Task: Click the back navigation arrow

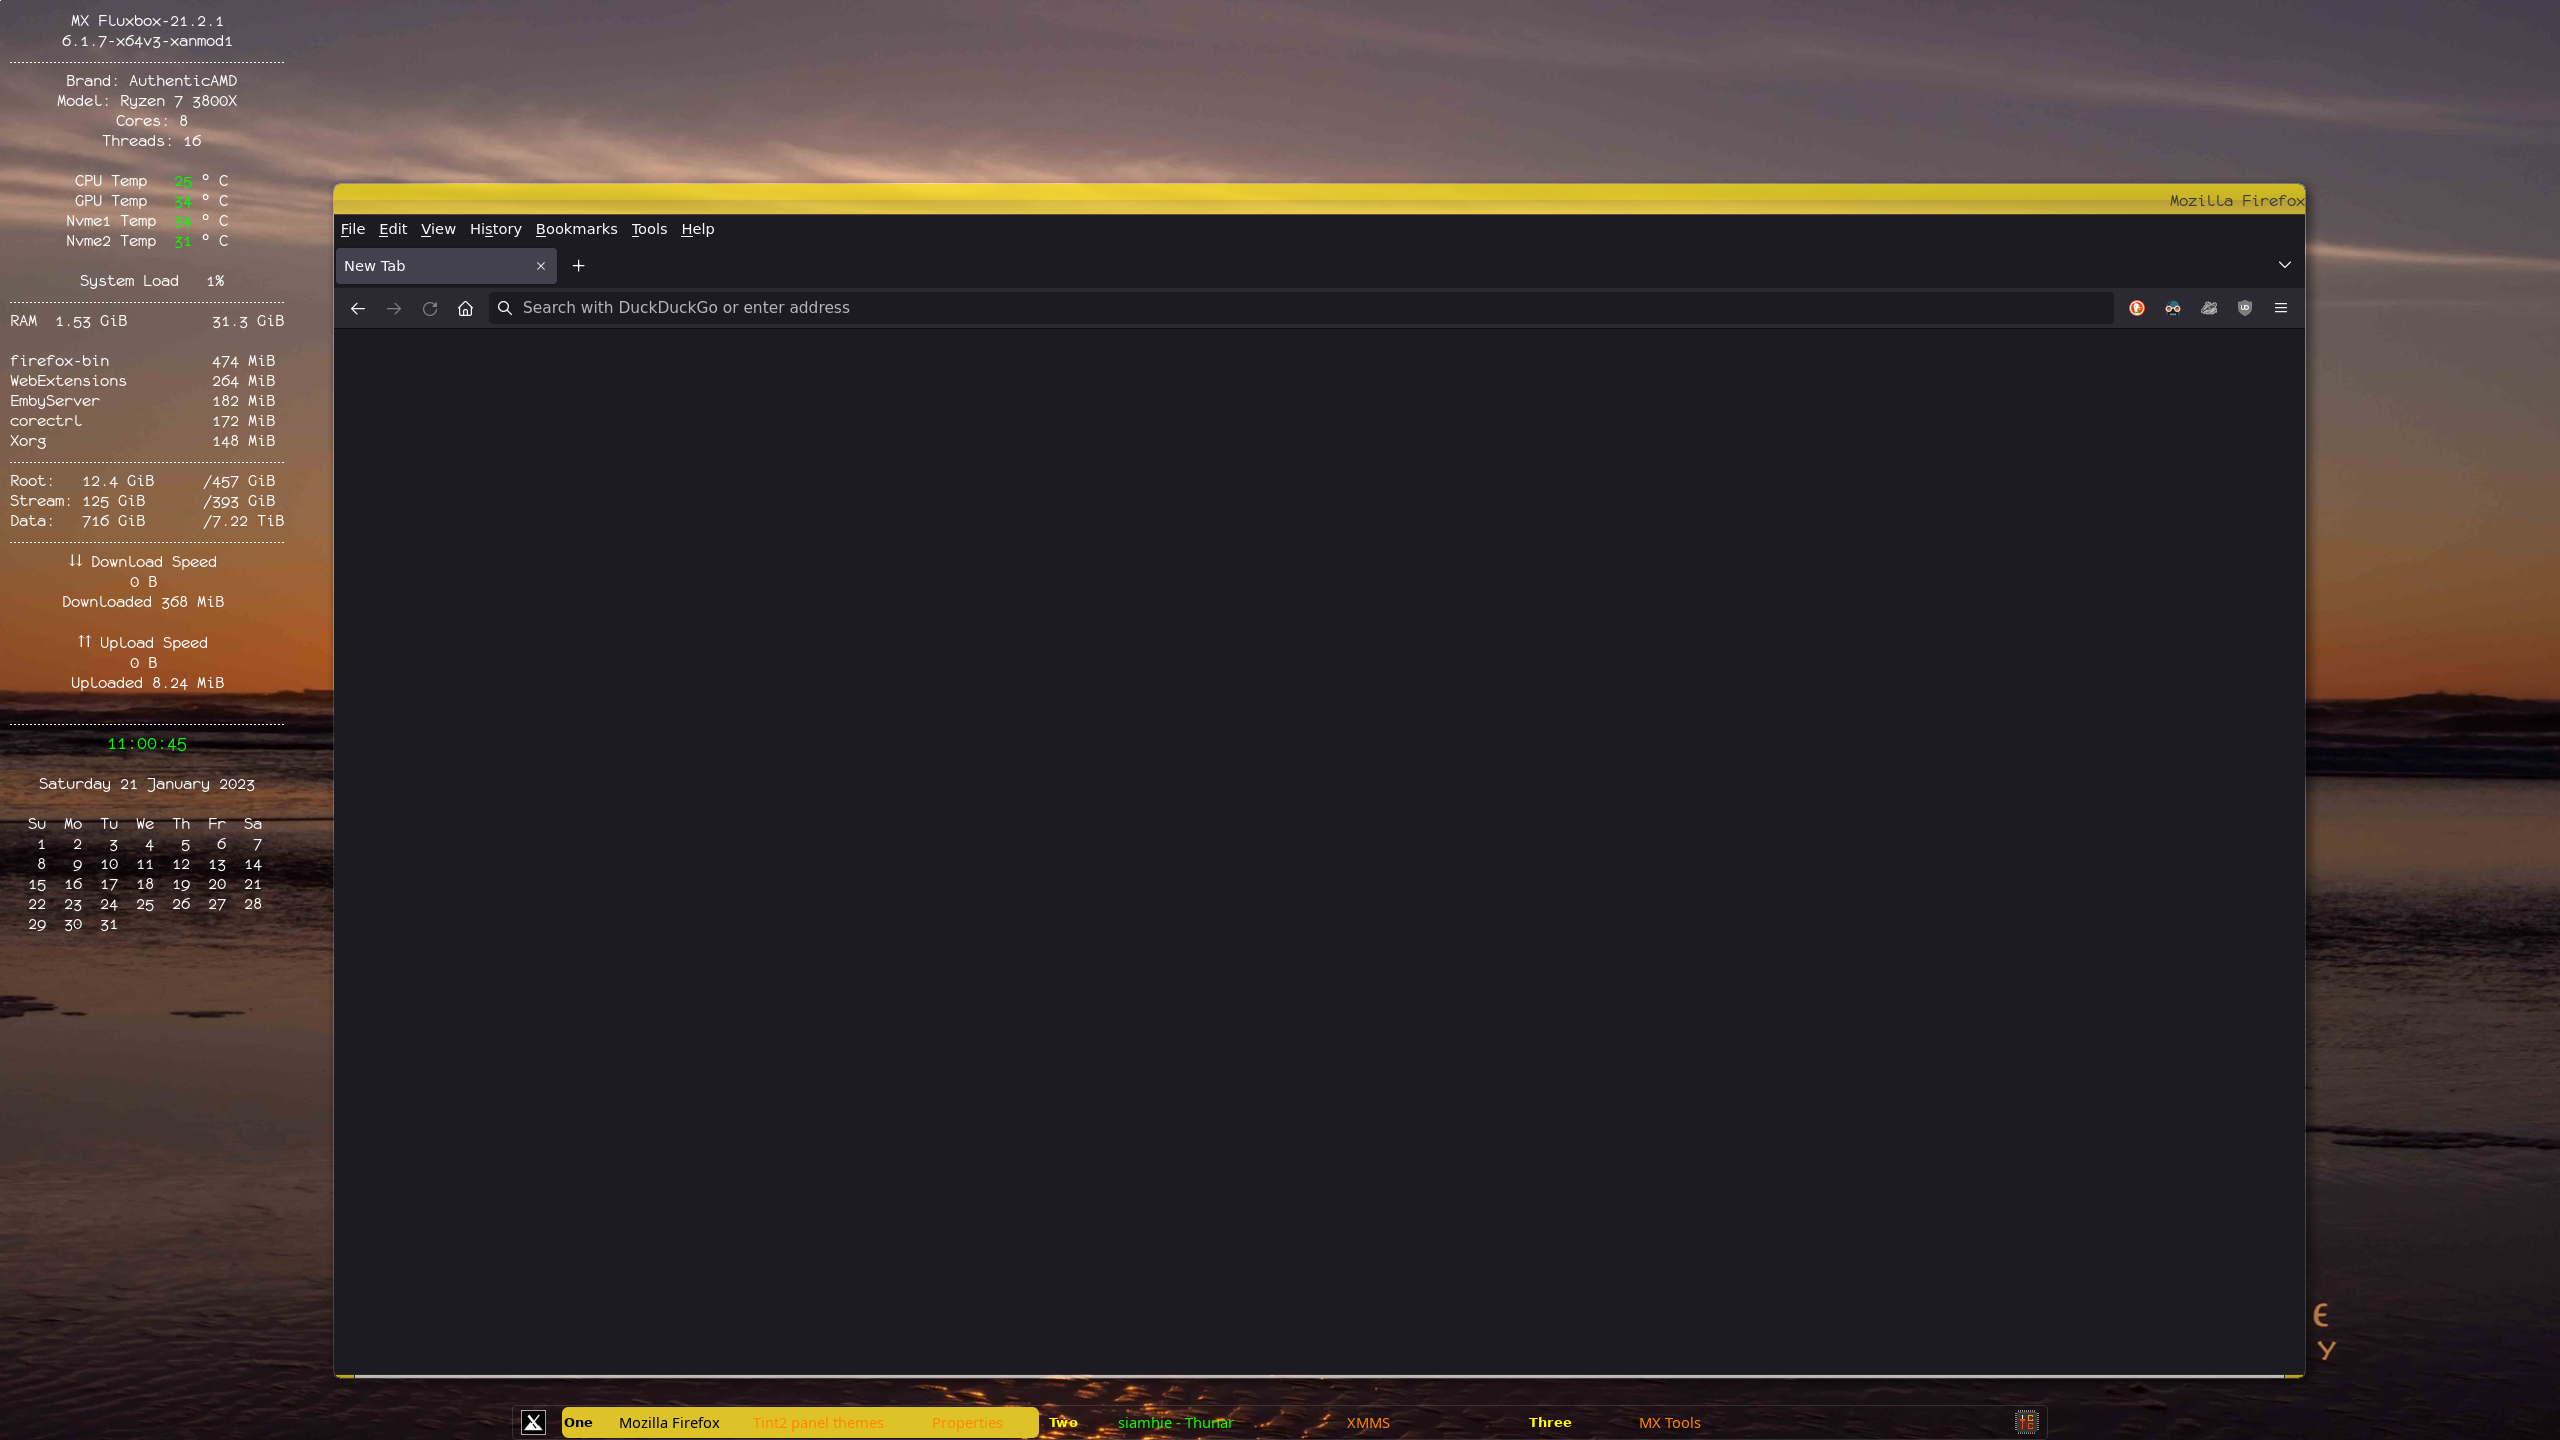Action: coord(357,308)
